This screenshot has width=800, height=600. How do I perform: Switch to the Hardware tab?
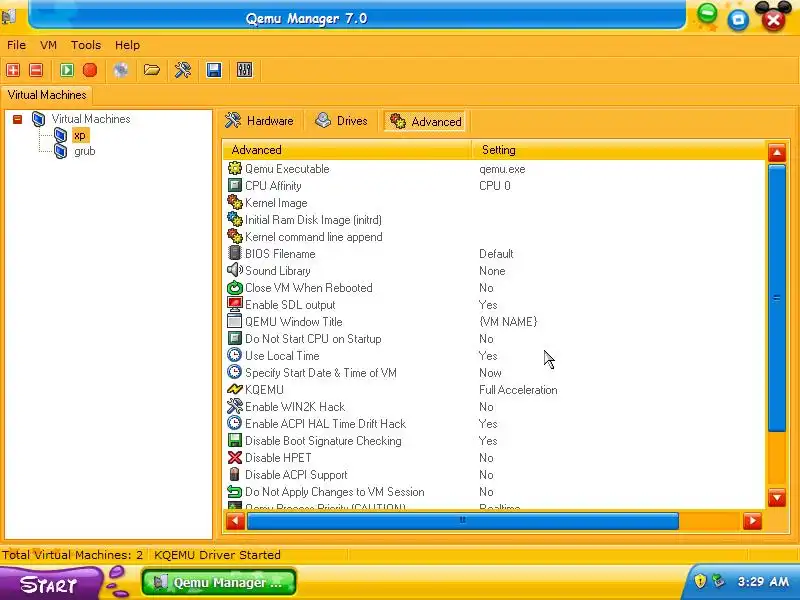pyautogui.click(x=260, y=121)
